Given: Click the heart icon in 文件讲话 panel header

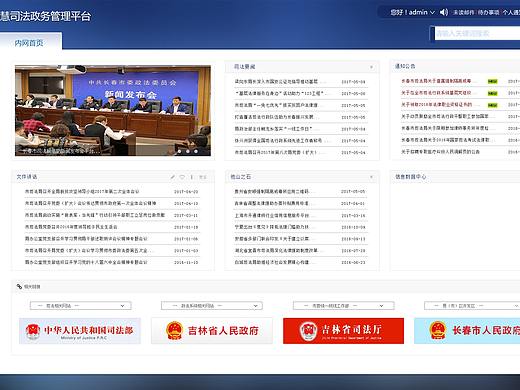Looking at the screenshot, I should (x=182, y=177).
